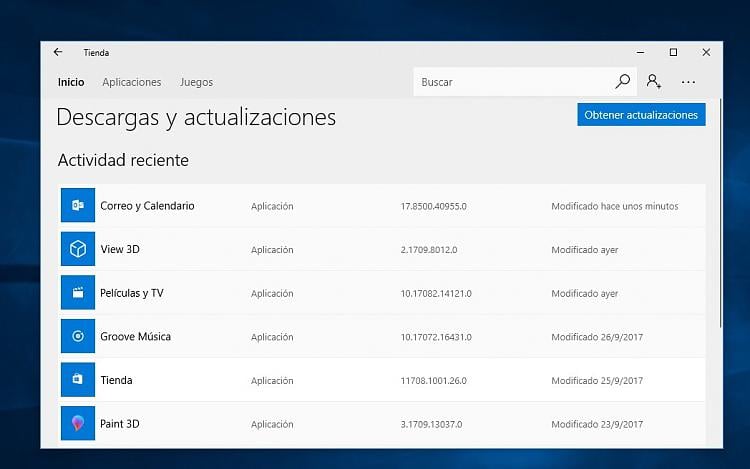Click Modificado 23/9/2017 text

point(597,424)
